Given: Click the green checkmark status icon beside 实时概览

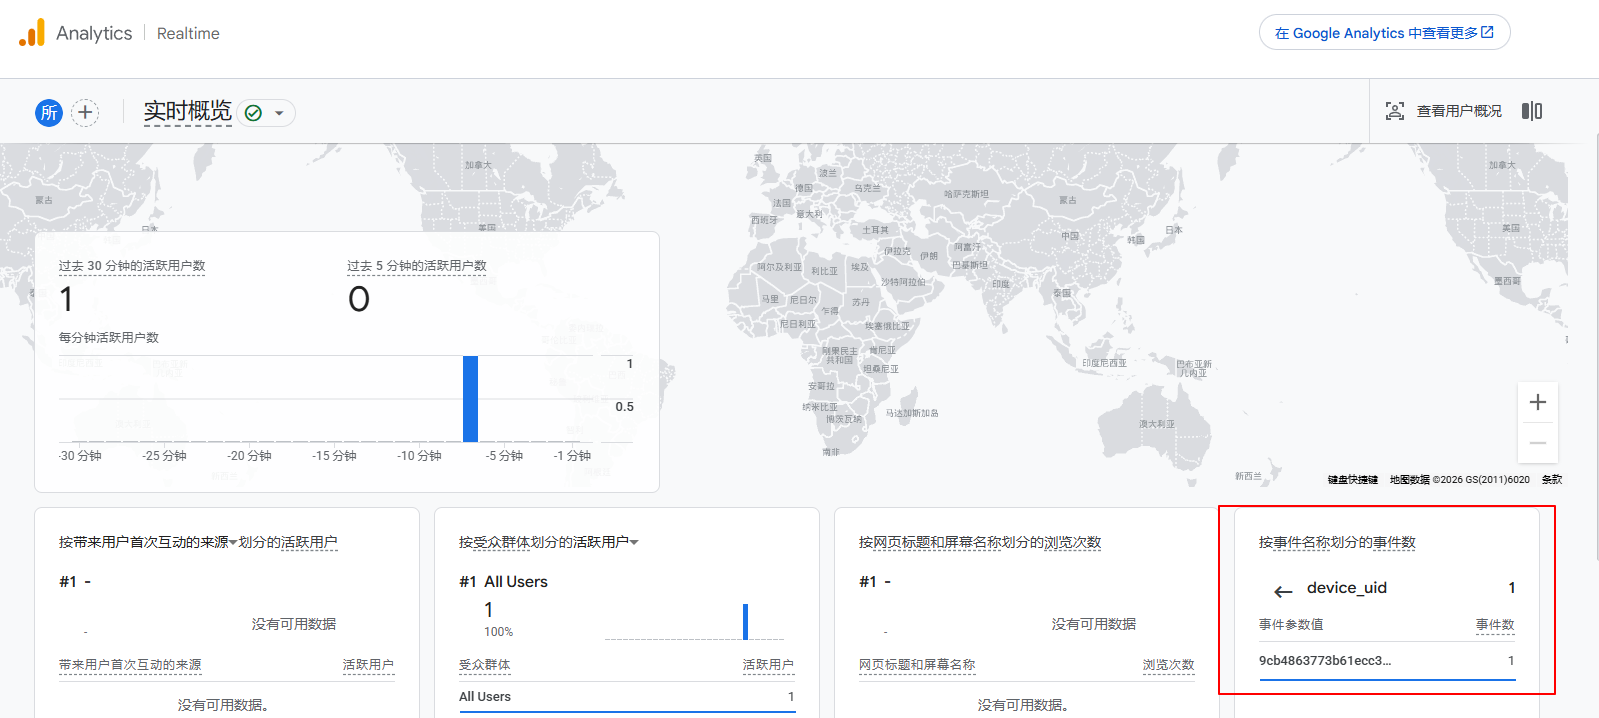Looking at the screenshot, I should [x=253, y=113].
